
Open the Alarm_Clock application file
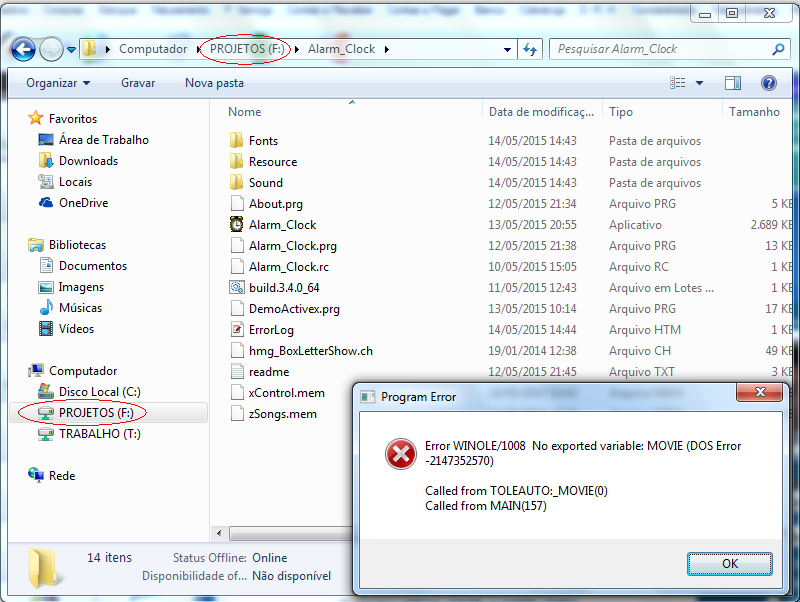(x=282, y=225)
